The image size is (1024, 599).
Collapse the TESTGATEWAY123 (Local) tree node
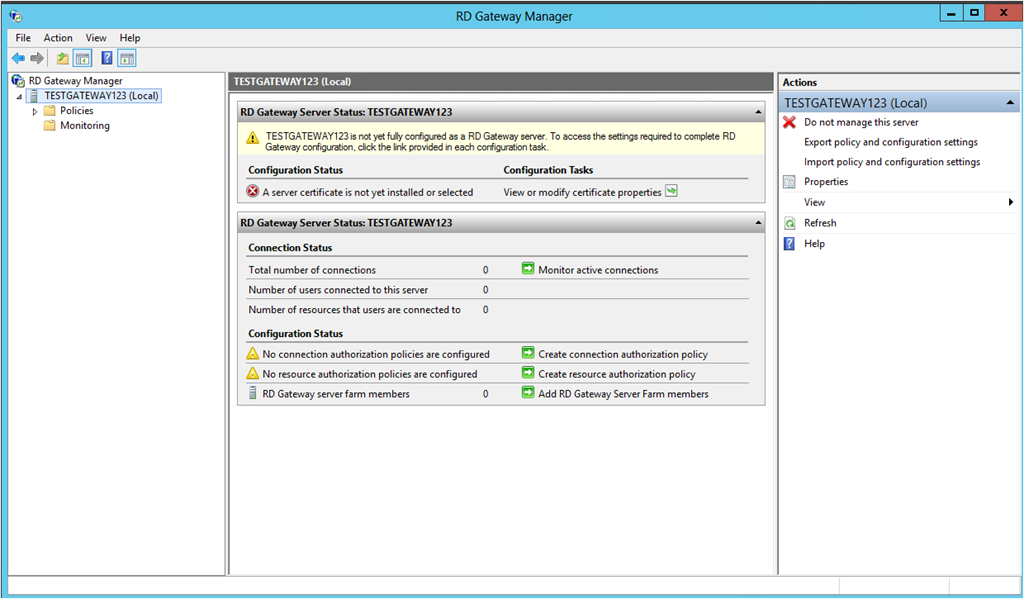(x=20, y=97)
